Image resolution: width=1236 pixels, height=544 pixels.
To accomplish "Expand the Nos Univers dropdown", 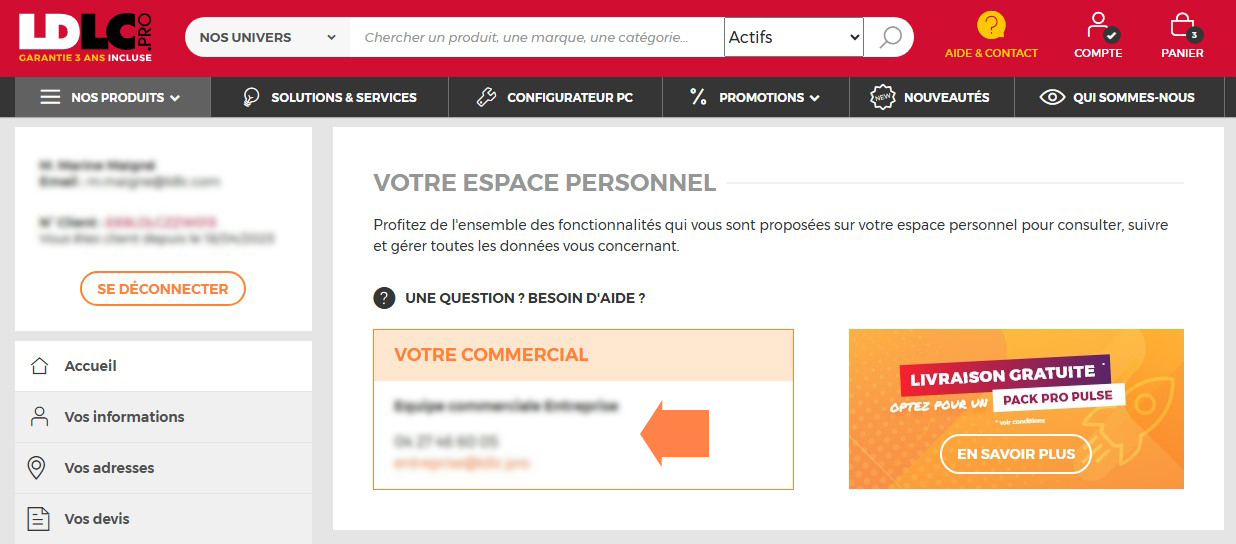I will click(x=267, y=38).
